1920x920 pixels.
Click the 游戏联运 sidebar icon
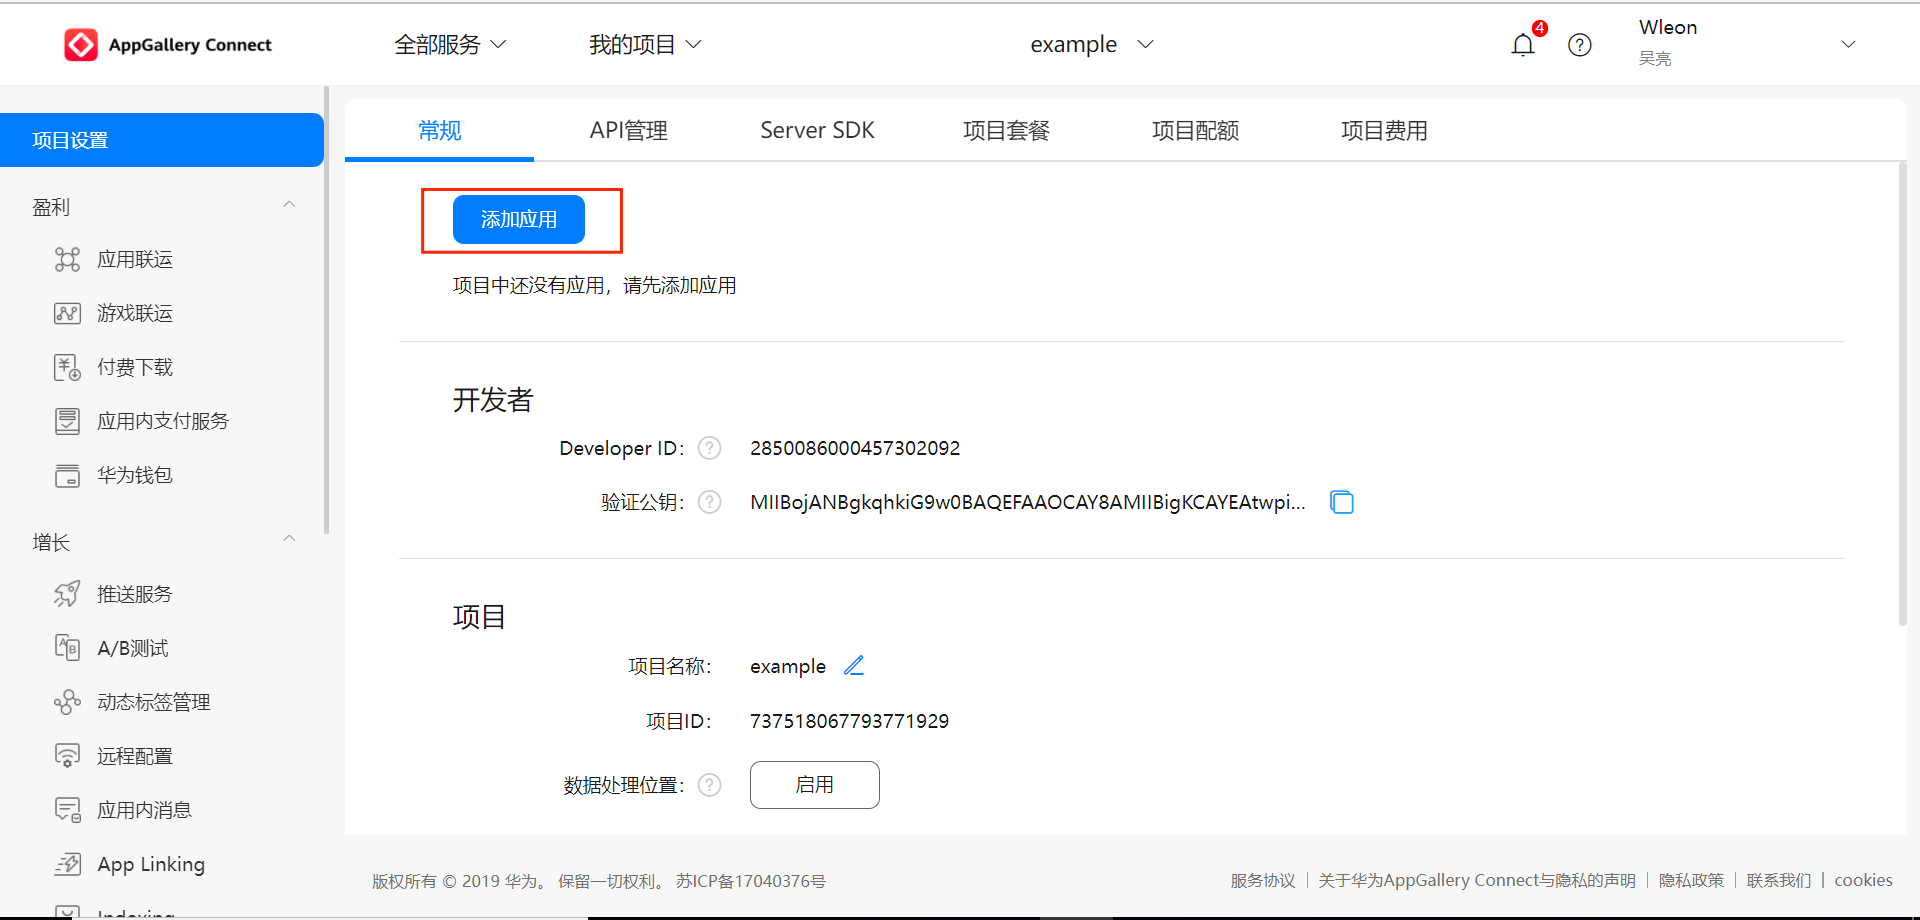click(67, 314)
